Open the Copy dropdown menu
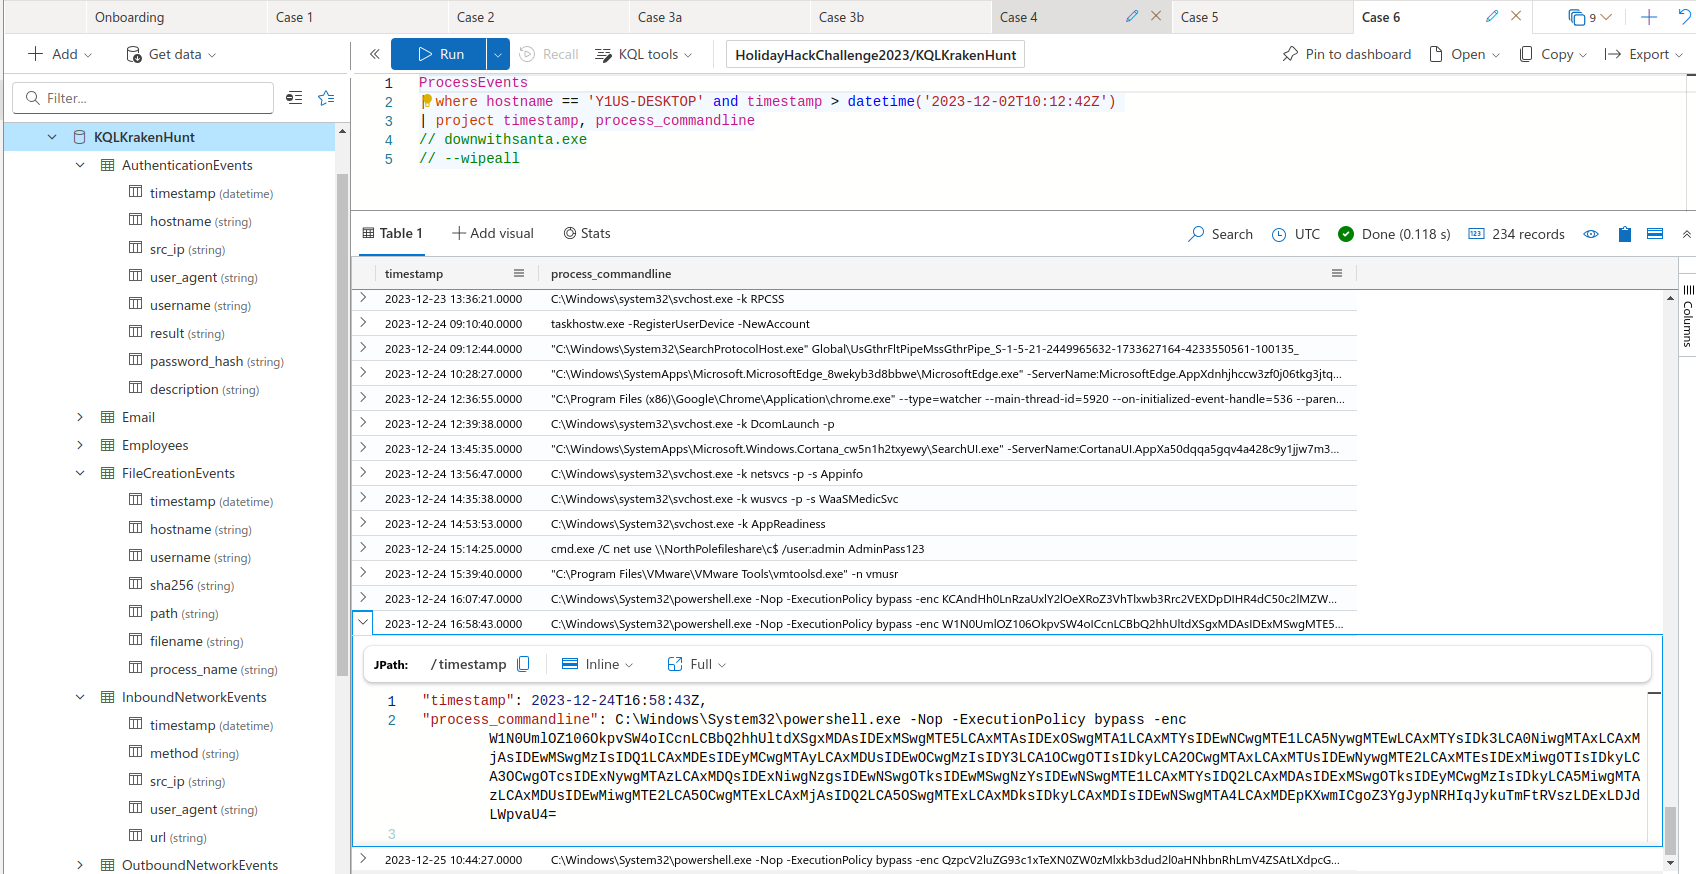1696x874 pixels. [x=1553, y=54]
